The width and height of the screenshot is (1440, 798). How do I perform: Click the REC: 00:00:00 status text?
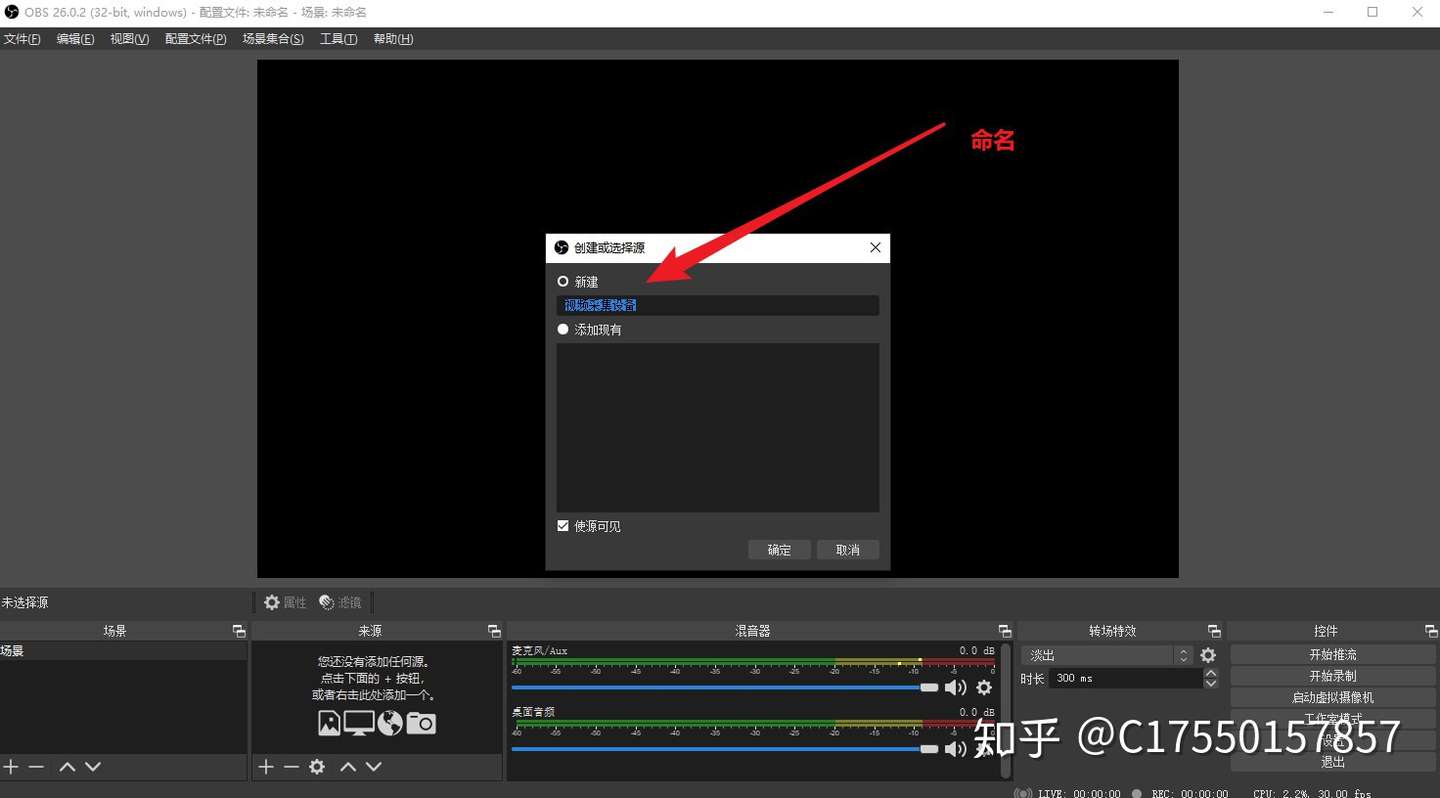coord(1190,793)
